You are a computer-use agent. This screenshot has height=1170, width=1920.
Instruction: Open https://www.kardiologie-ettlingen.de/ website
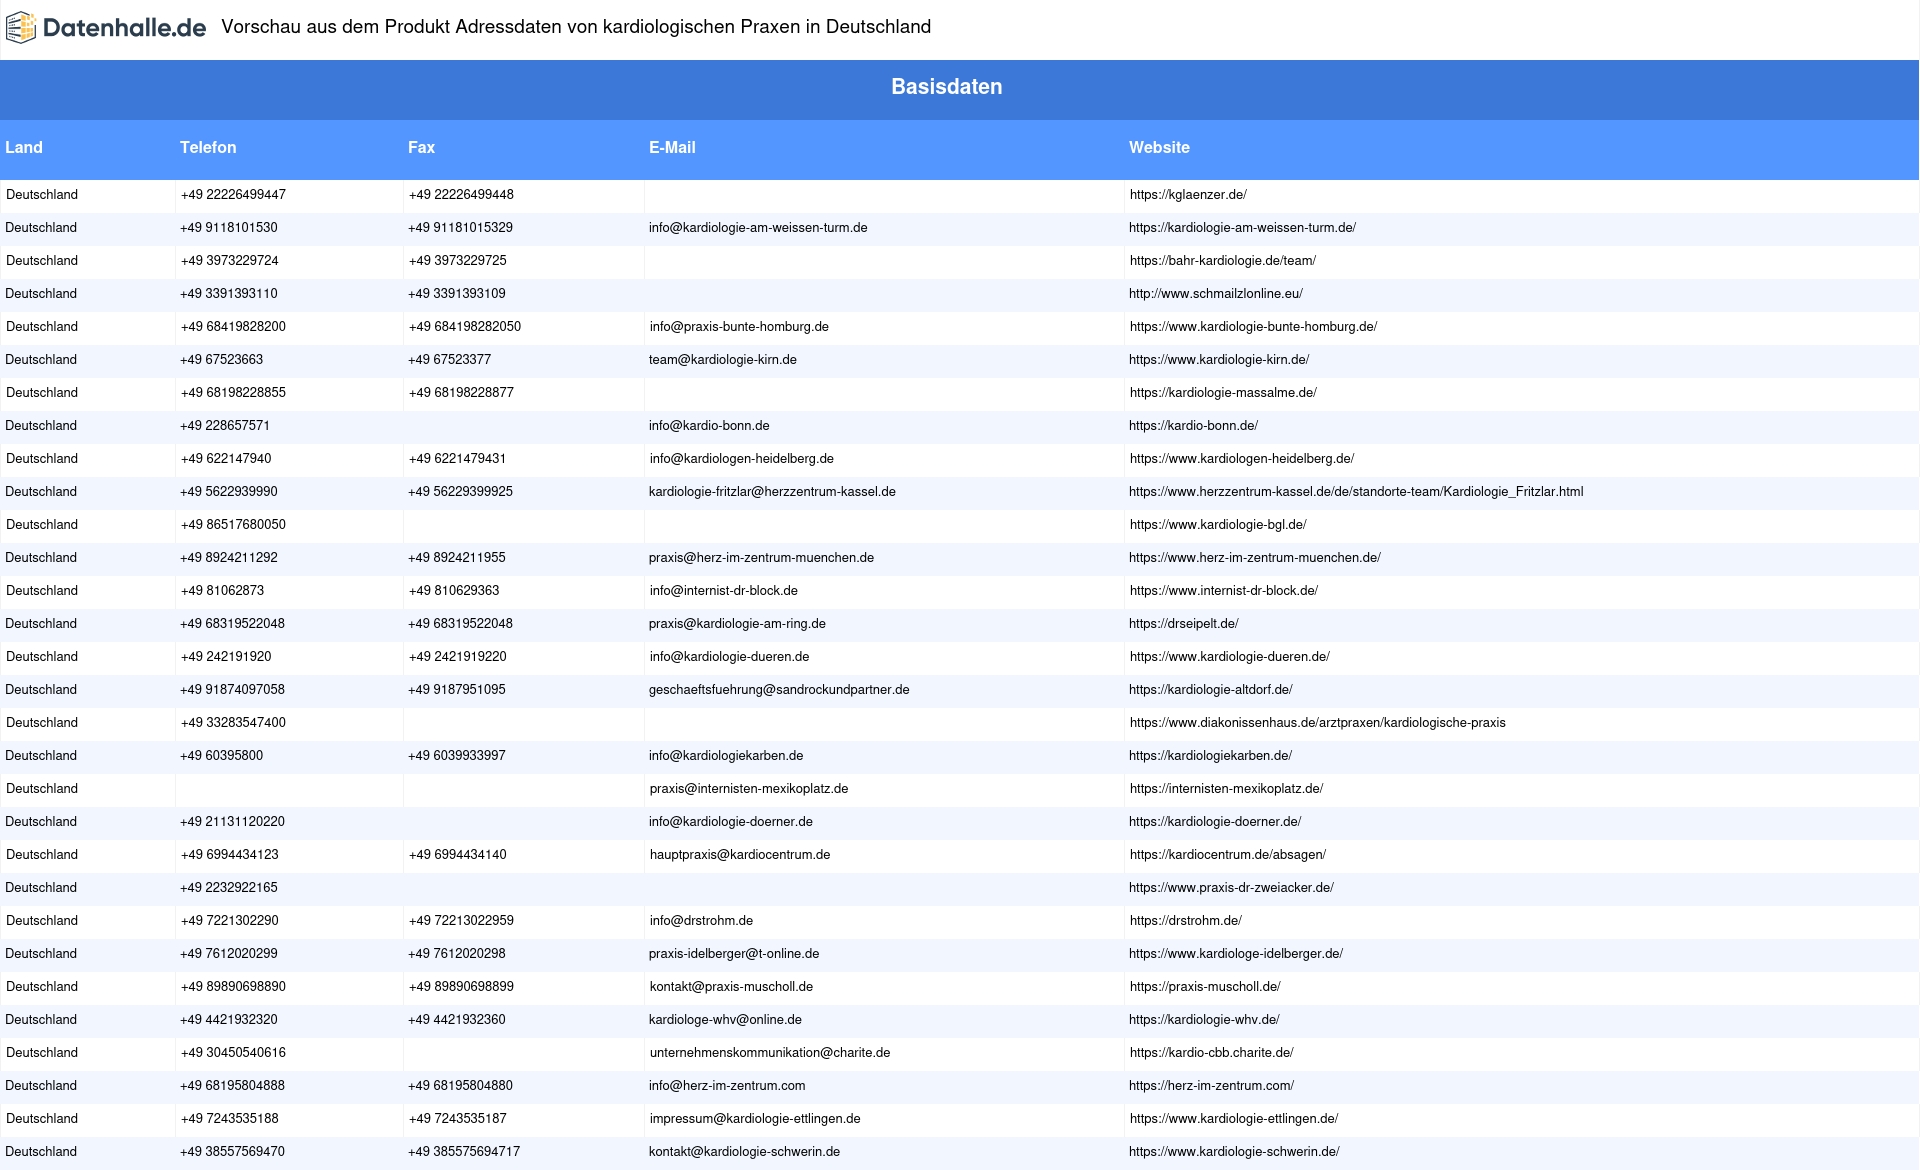coord(1234,1119)
